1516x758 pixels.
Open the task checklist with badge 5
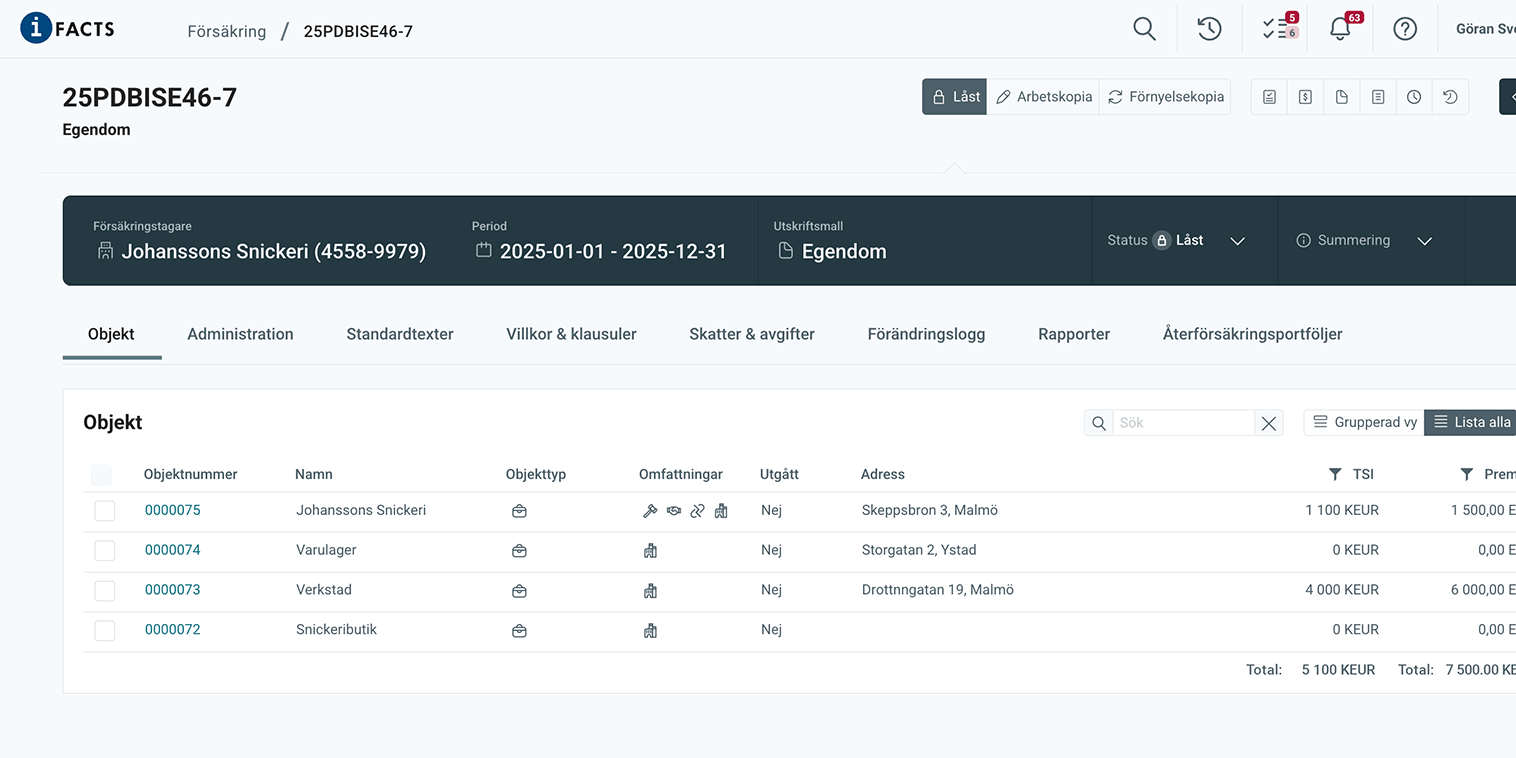[1278, 29]
